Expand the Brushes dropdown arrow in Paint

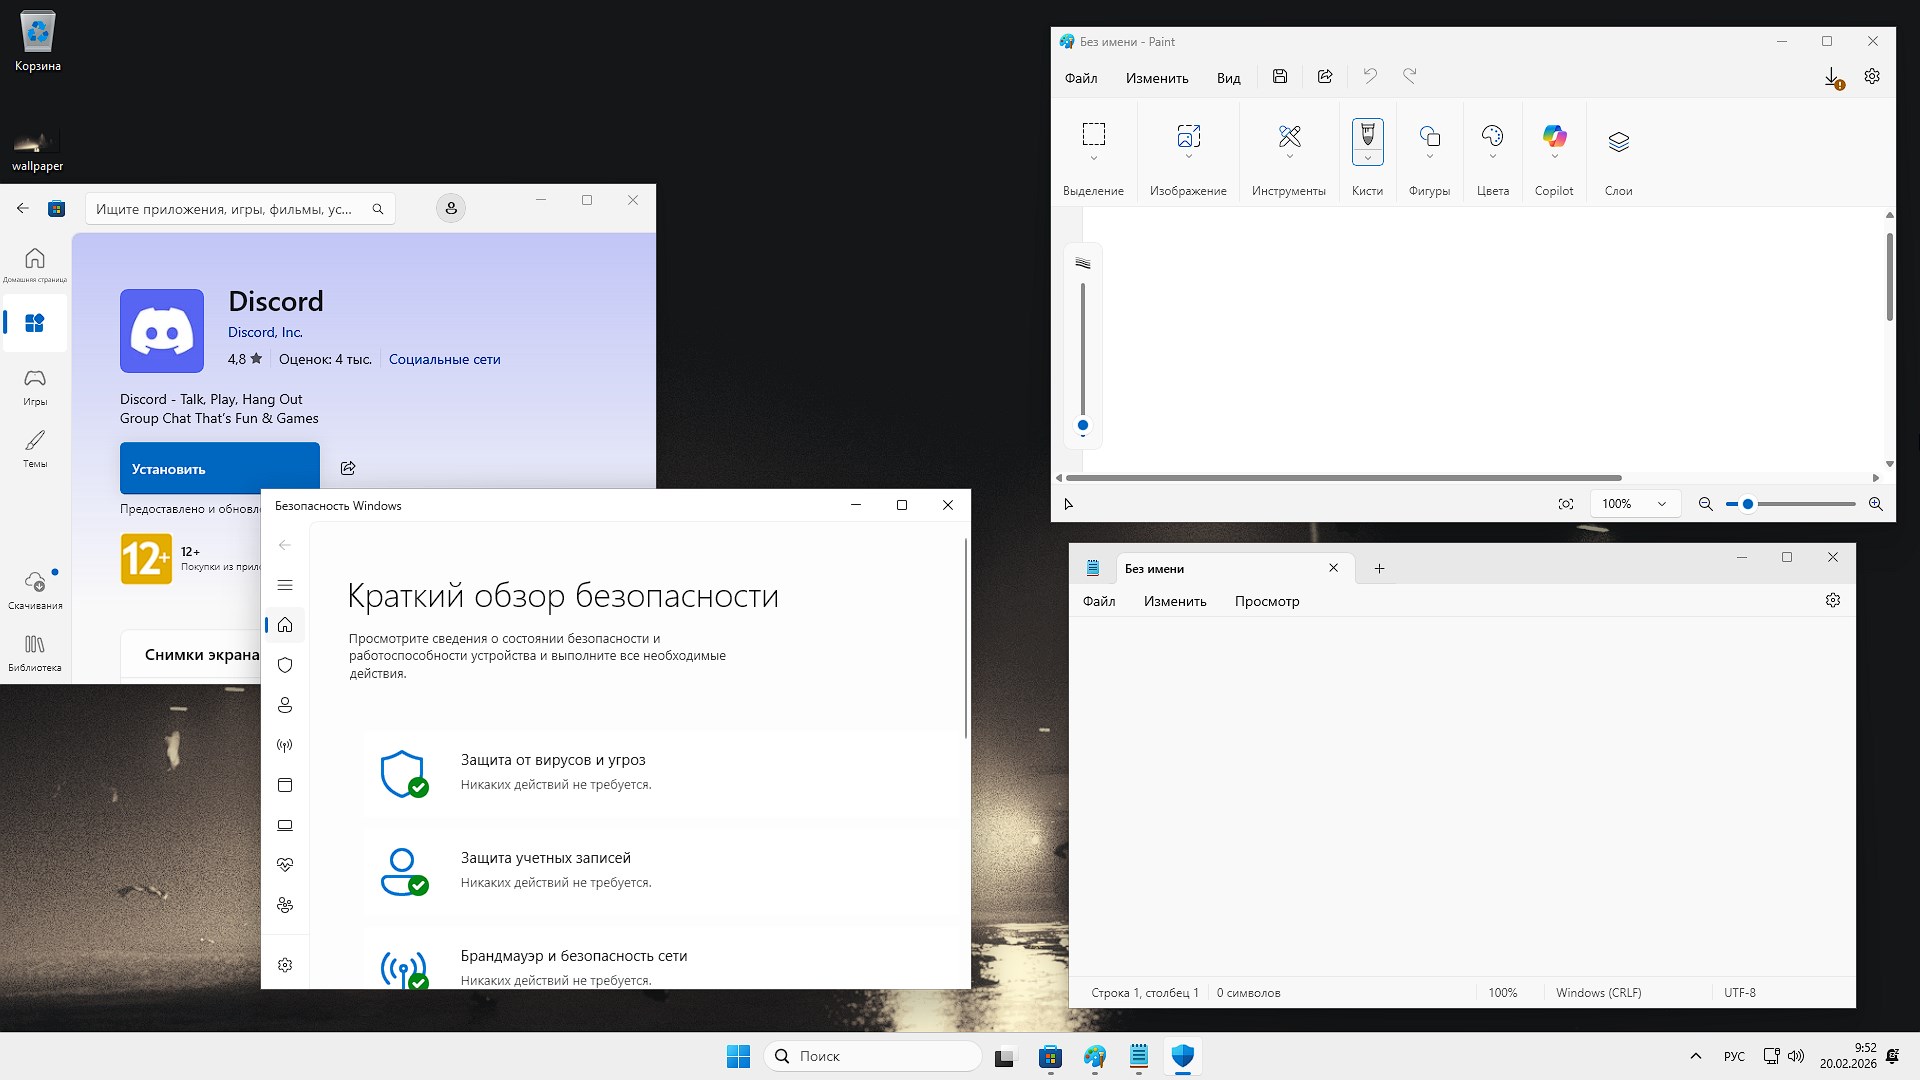[1367, 158]
